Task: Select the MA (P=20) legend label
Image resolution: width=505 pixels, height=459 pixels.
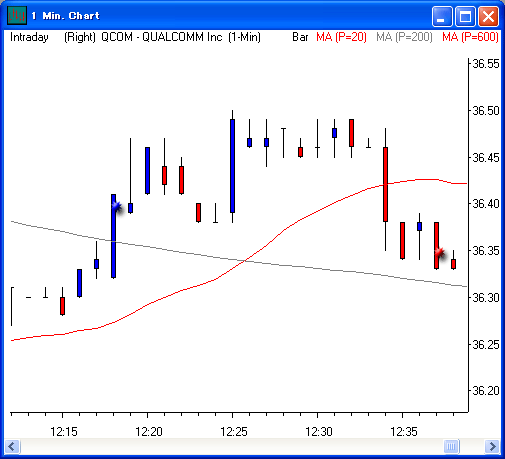Action: 341,37
